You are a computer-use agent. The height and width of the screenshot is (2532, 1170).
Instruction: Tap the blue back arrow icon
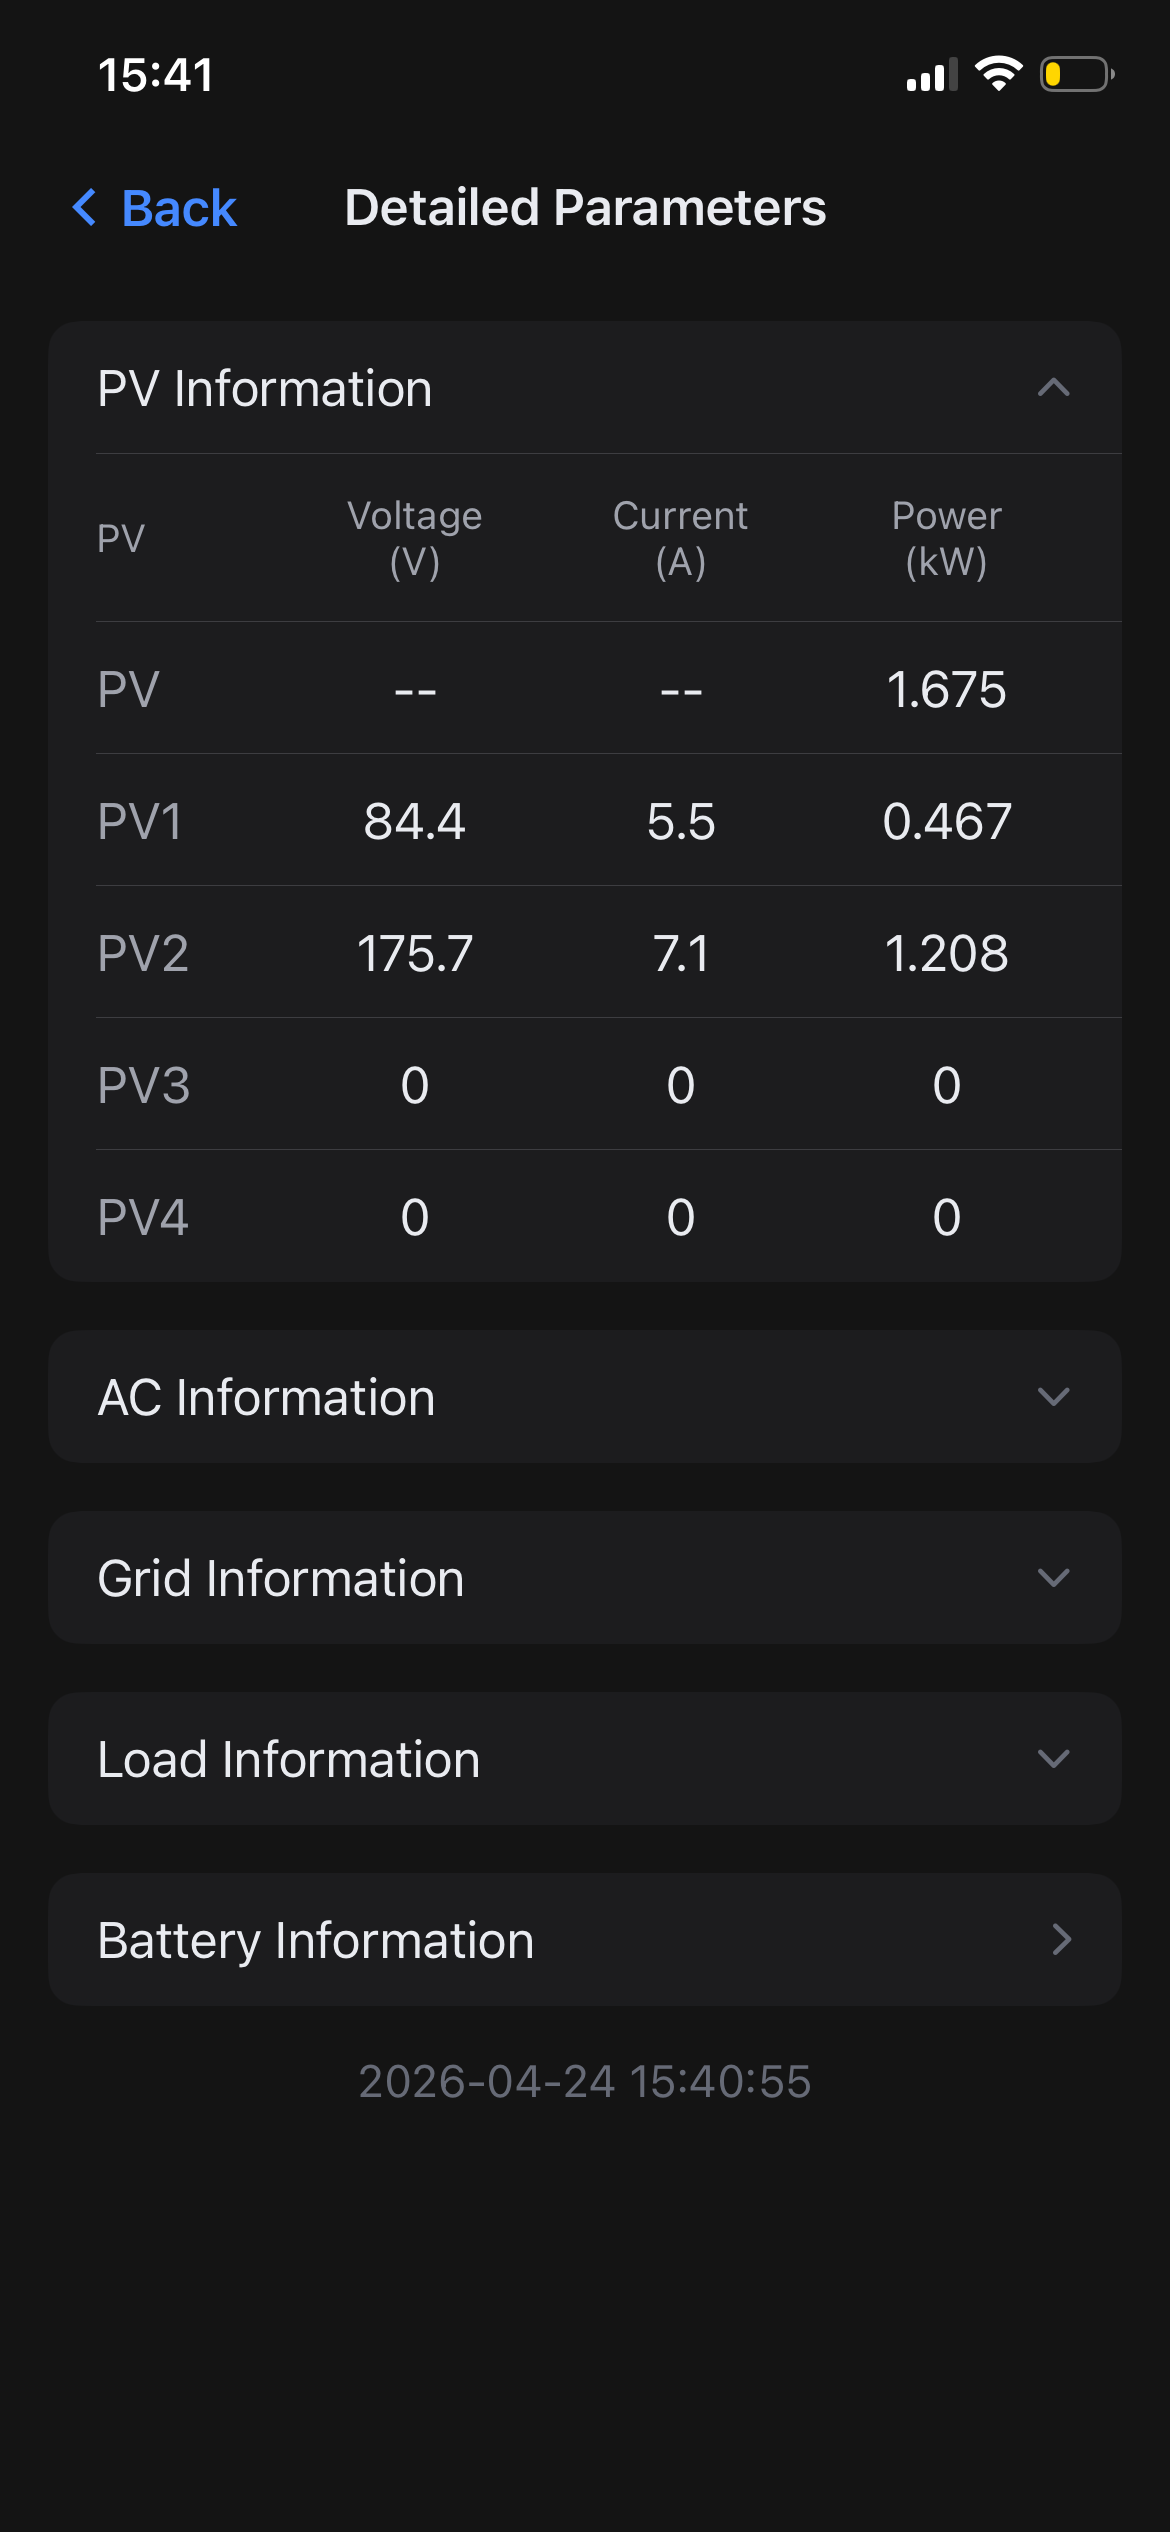(x=85, y=208)
